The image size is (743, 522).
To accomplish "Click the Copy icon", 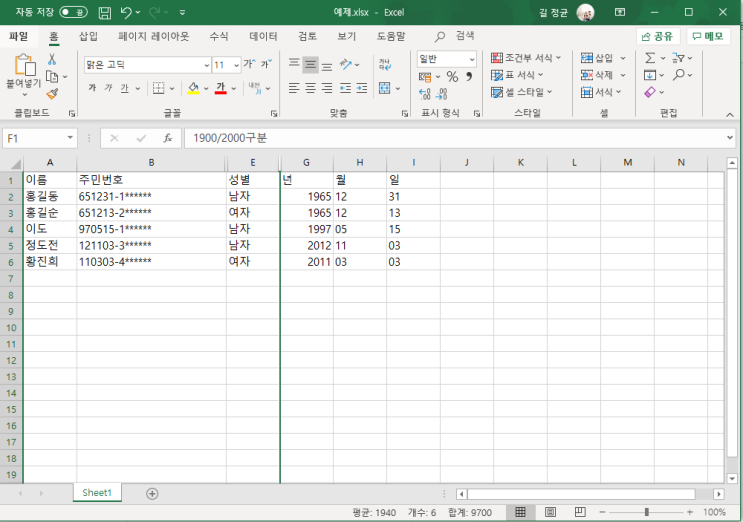I will [52, 76].
